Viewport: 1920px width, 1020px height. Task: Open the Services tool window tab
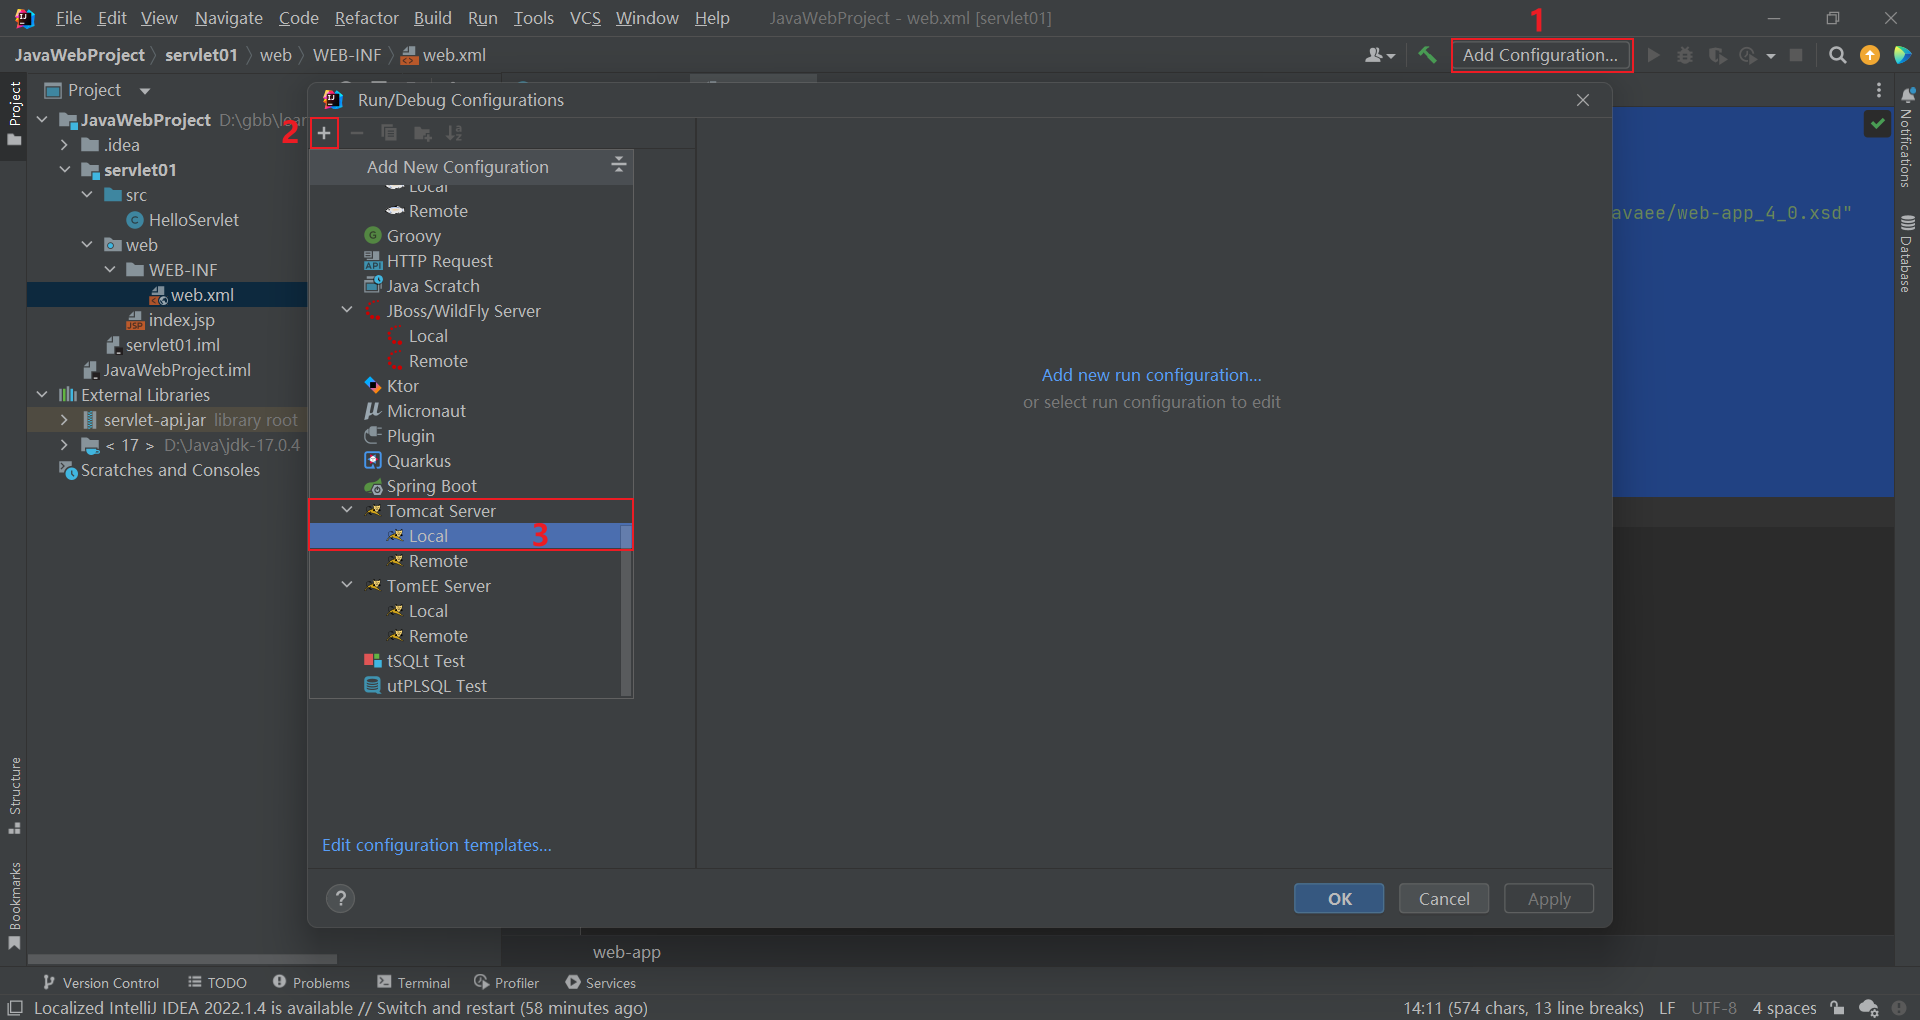tap(600, 983)
